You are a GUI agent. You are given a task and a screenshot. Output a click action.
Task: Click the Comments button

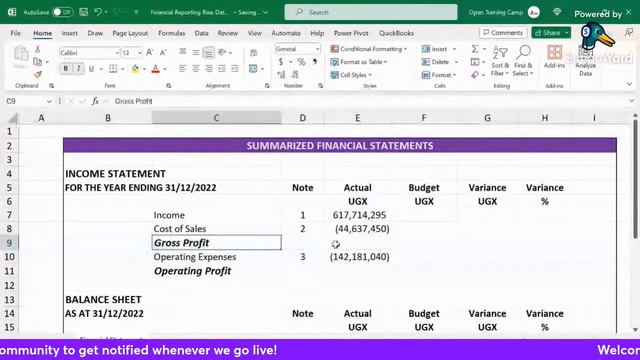503,33
